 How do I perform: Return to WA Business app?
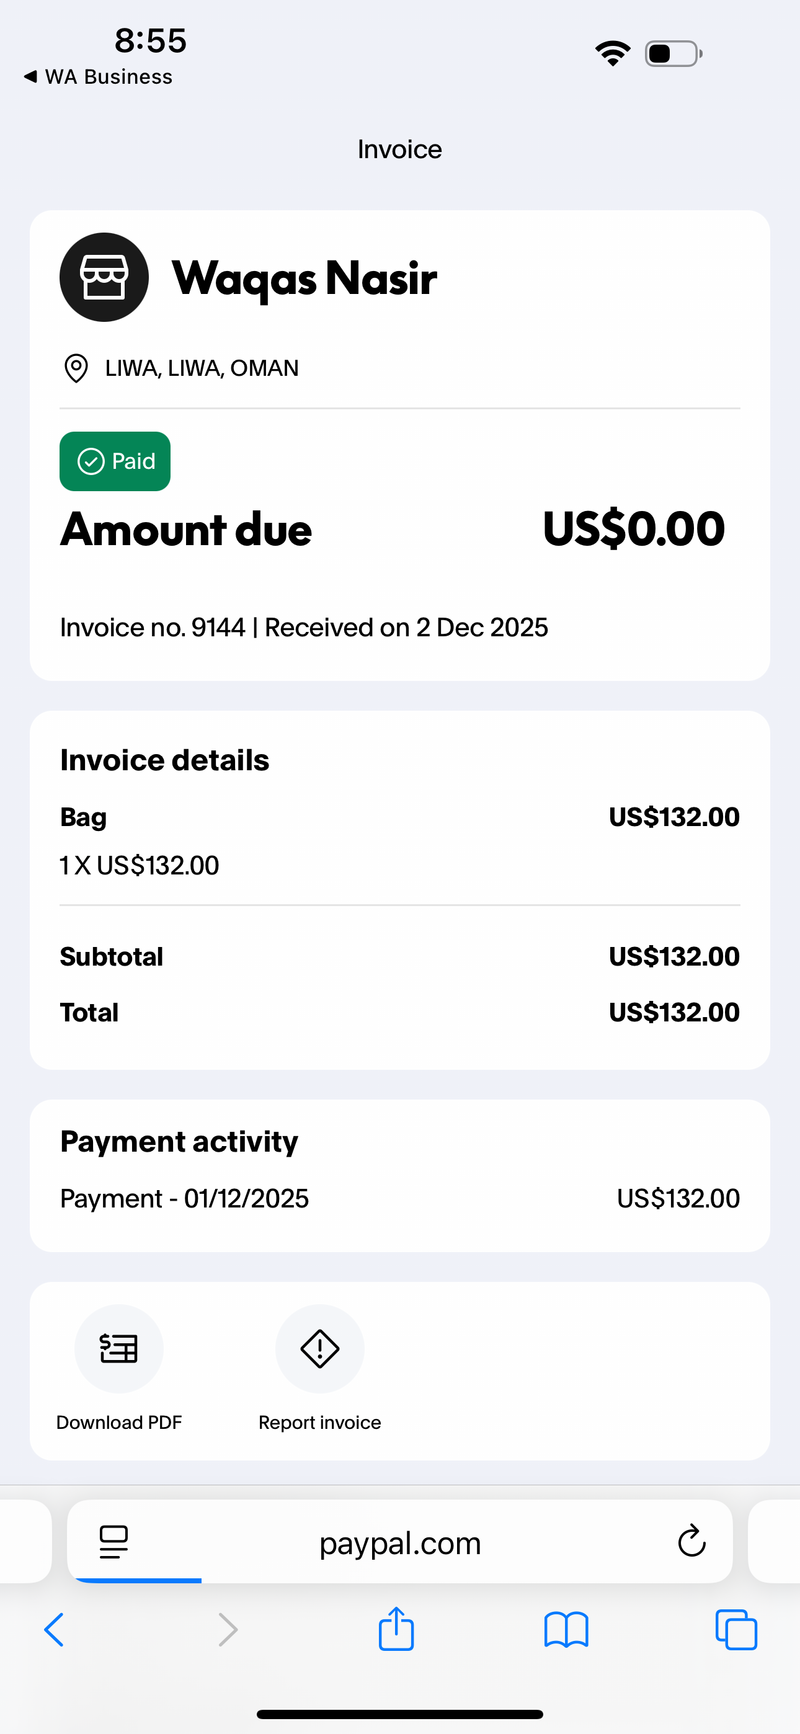98,77
